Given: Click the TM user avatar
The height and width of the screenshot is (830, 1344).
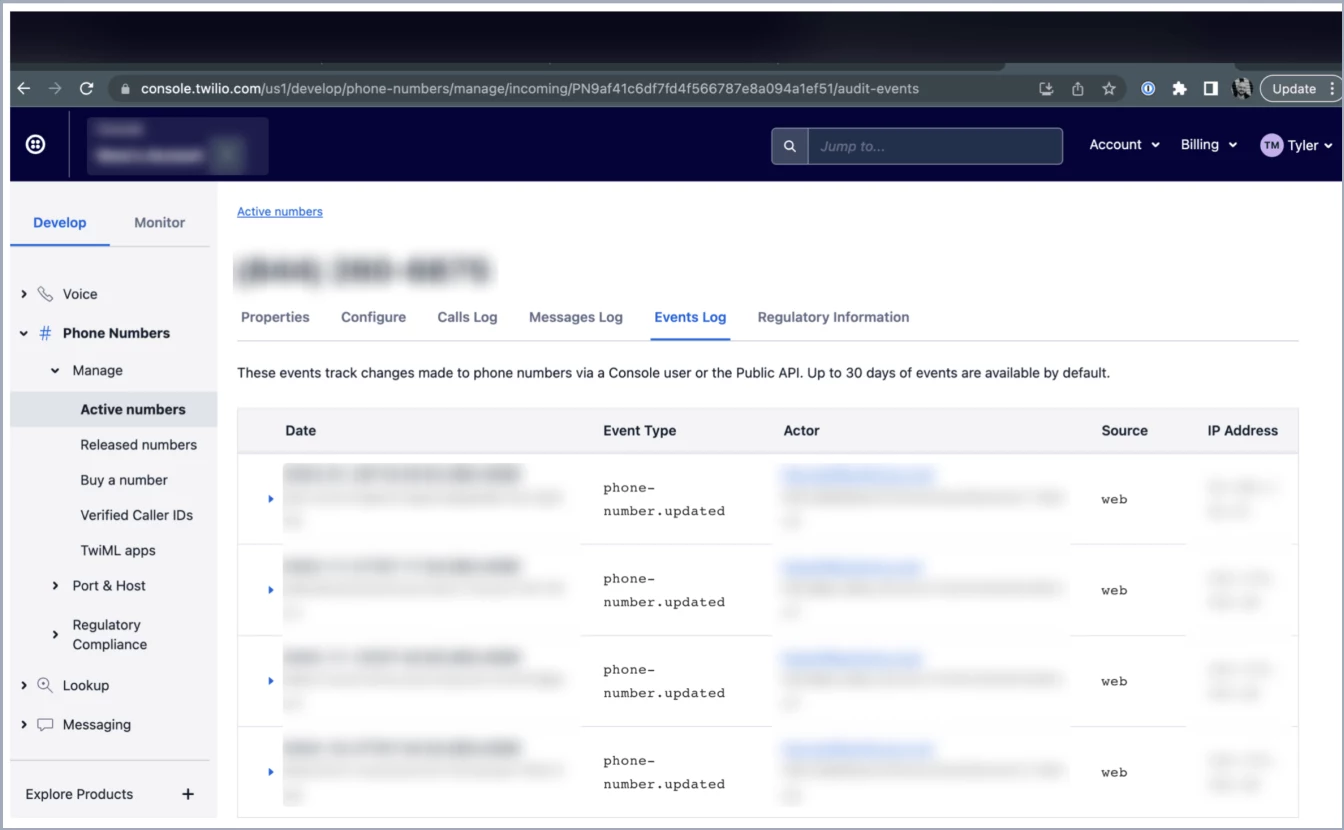Looking at the screenshot, I should 1271,146.
